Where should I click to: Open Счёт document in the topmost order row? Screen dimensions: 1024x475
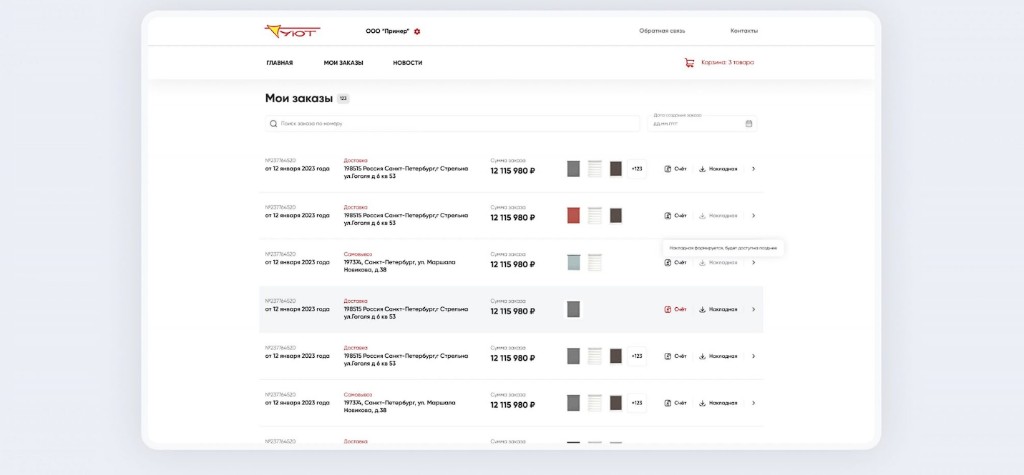pos(676,169)
